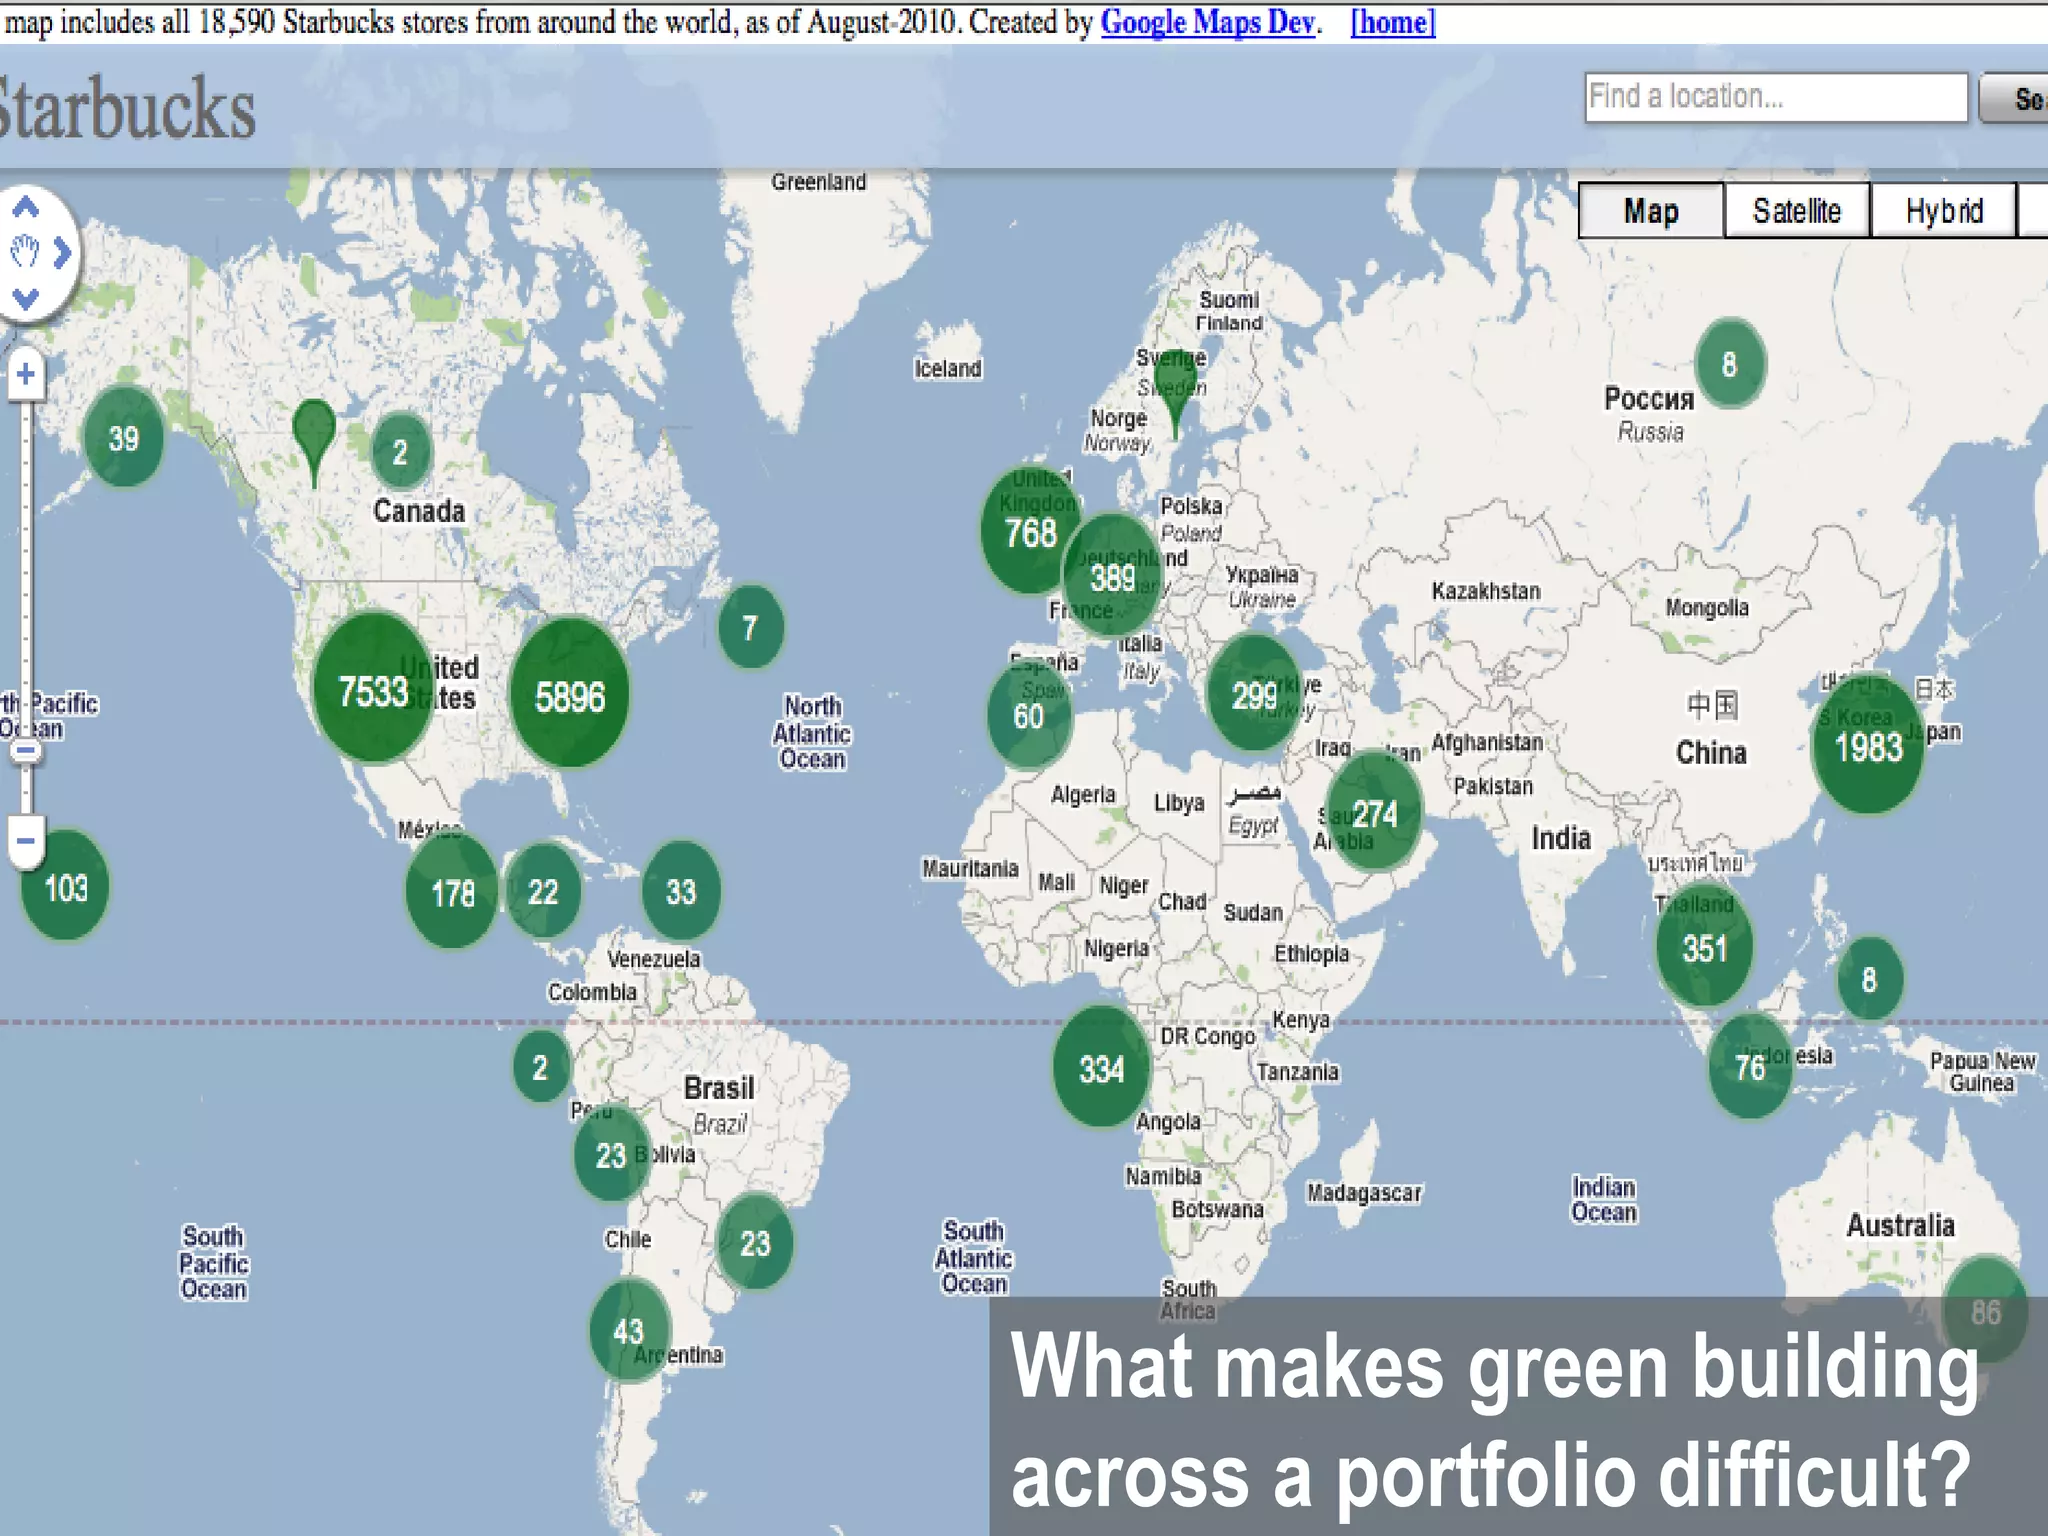
Task: Click the green pin marker in western Canada
Action: coord(314,444)
